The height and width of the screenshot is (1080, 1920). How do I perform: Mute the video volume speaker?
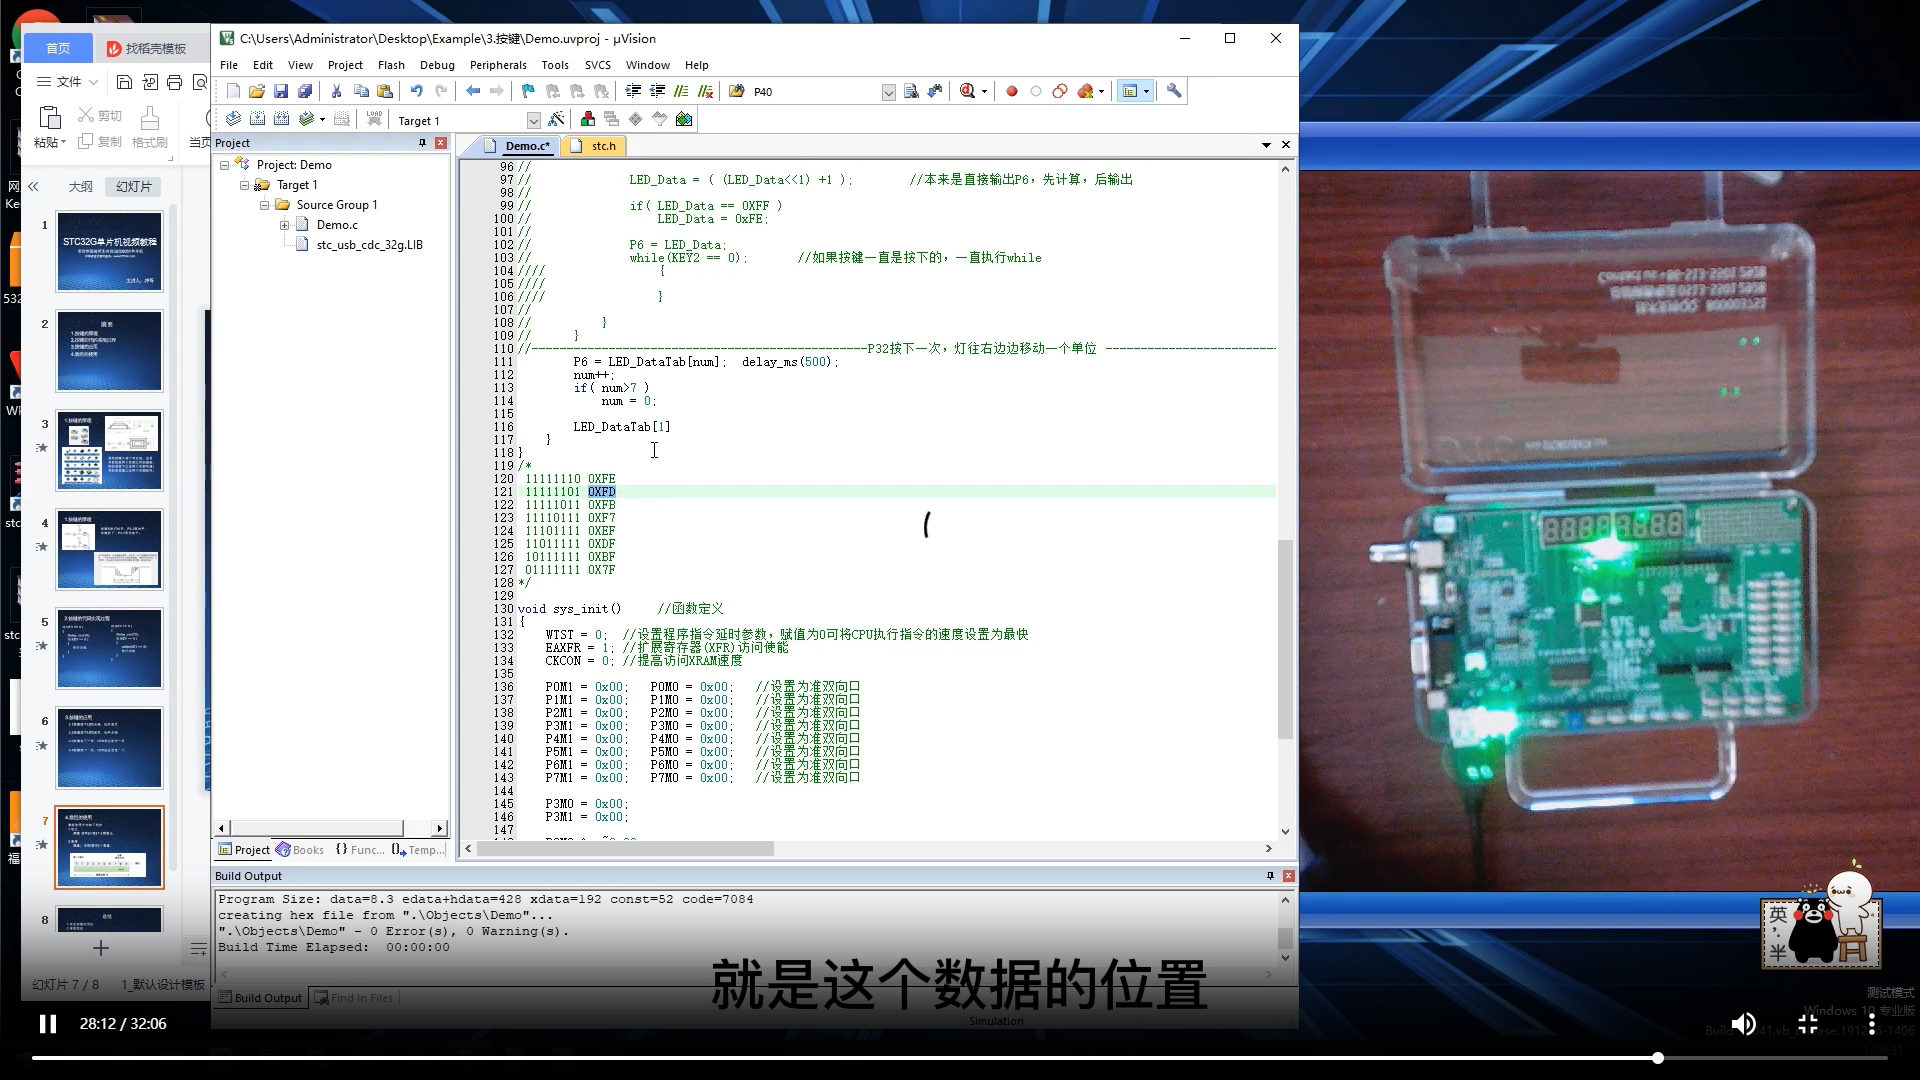1743,1024
